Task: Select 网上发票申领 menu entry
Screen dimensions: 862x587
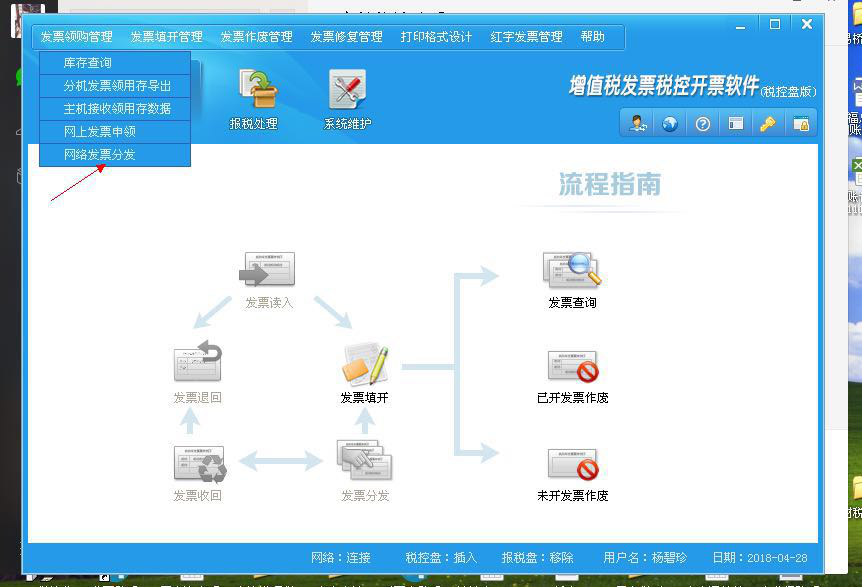Action: [100, 132]
